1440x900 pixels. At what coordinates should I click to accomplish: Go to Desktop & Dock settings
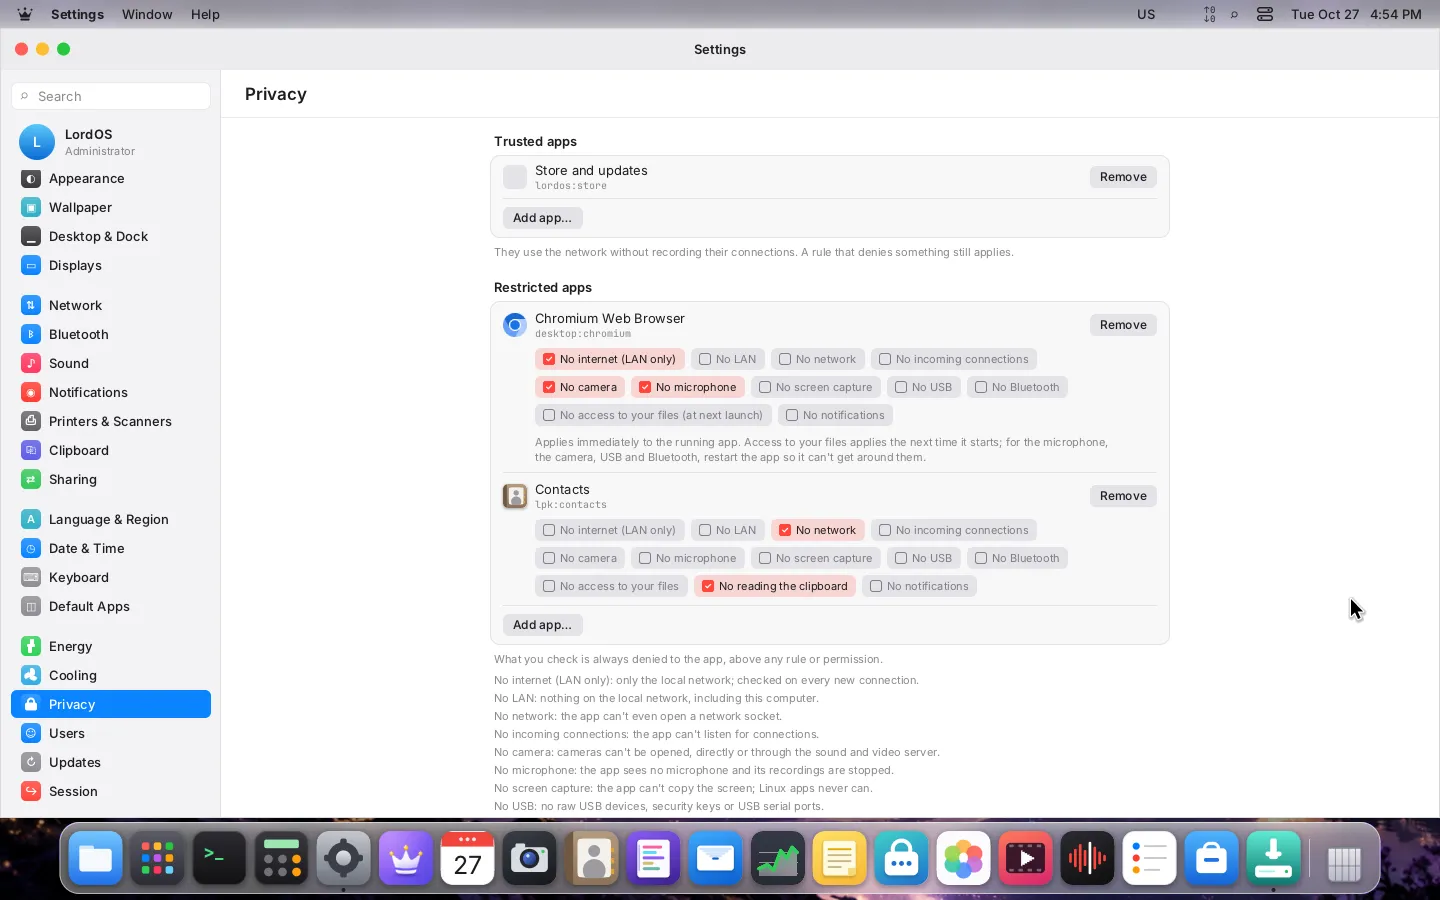(111, 236)
